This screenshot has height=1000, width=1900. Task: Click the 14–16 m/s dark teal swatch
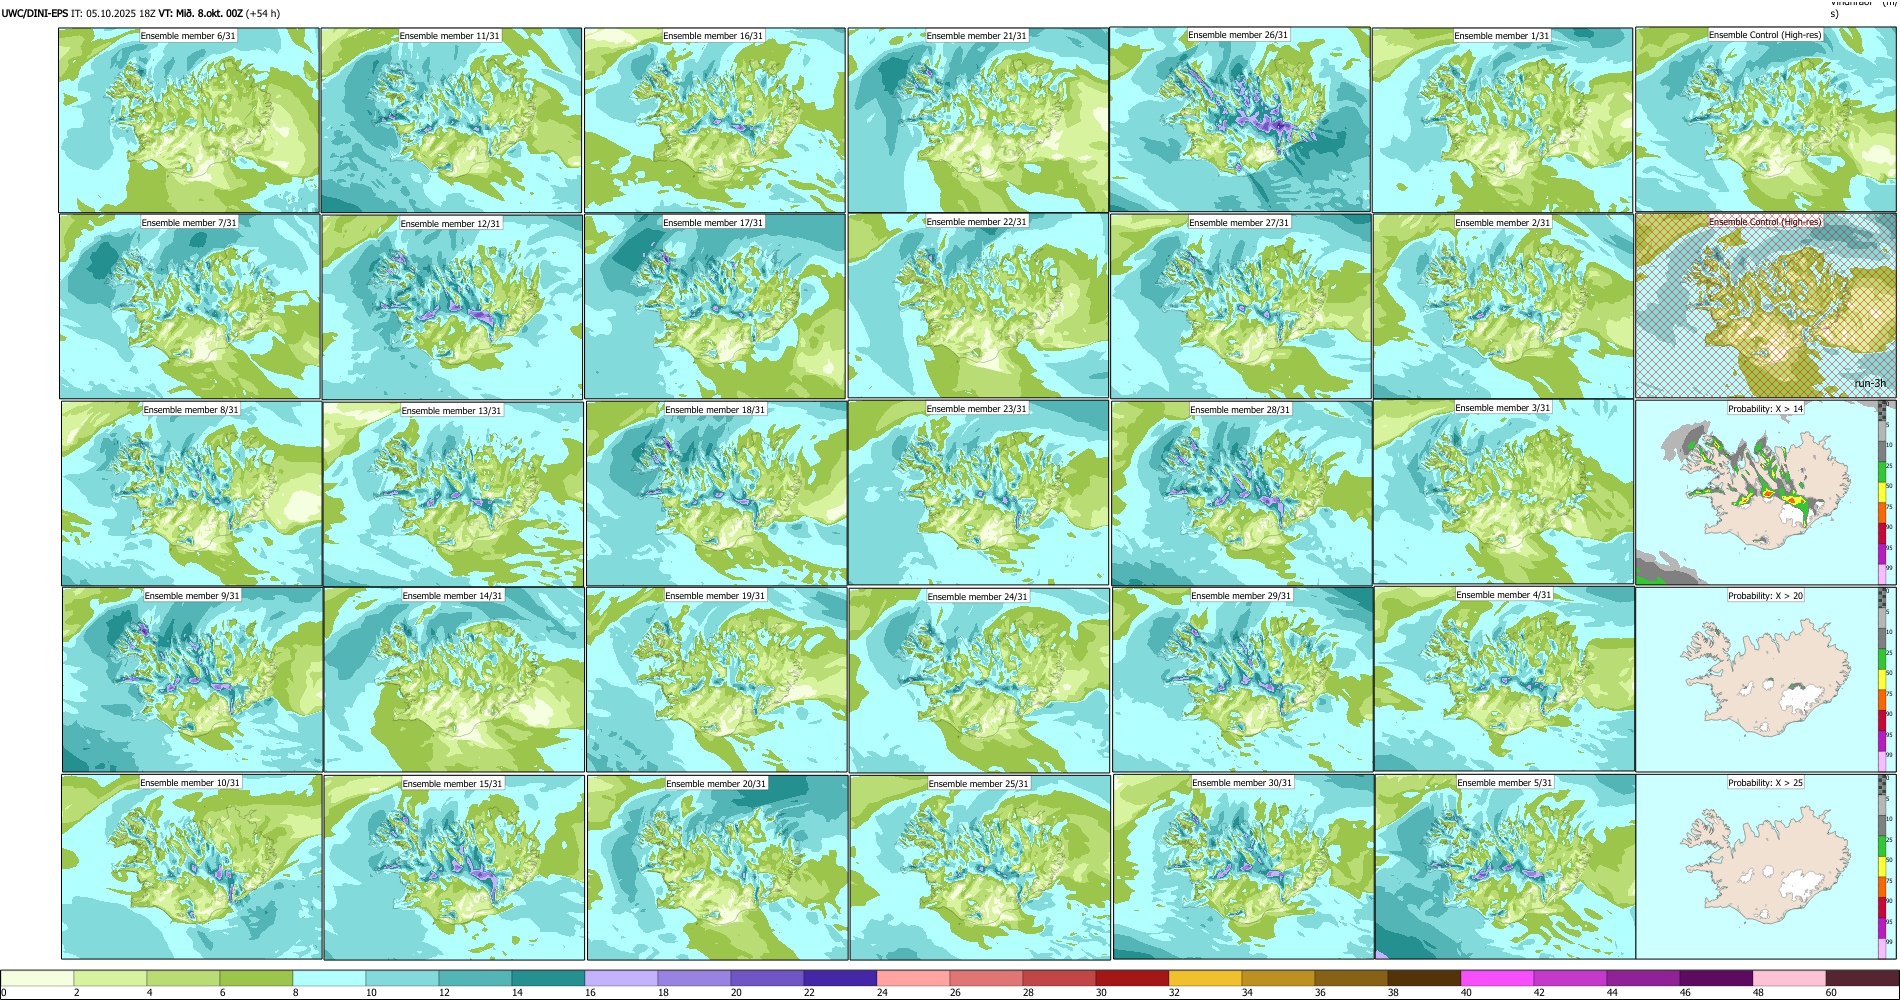pyautogui.click(x=548, y=978)
